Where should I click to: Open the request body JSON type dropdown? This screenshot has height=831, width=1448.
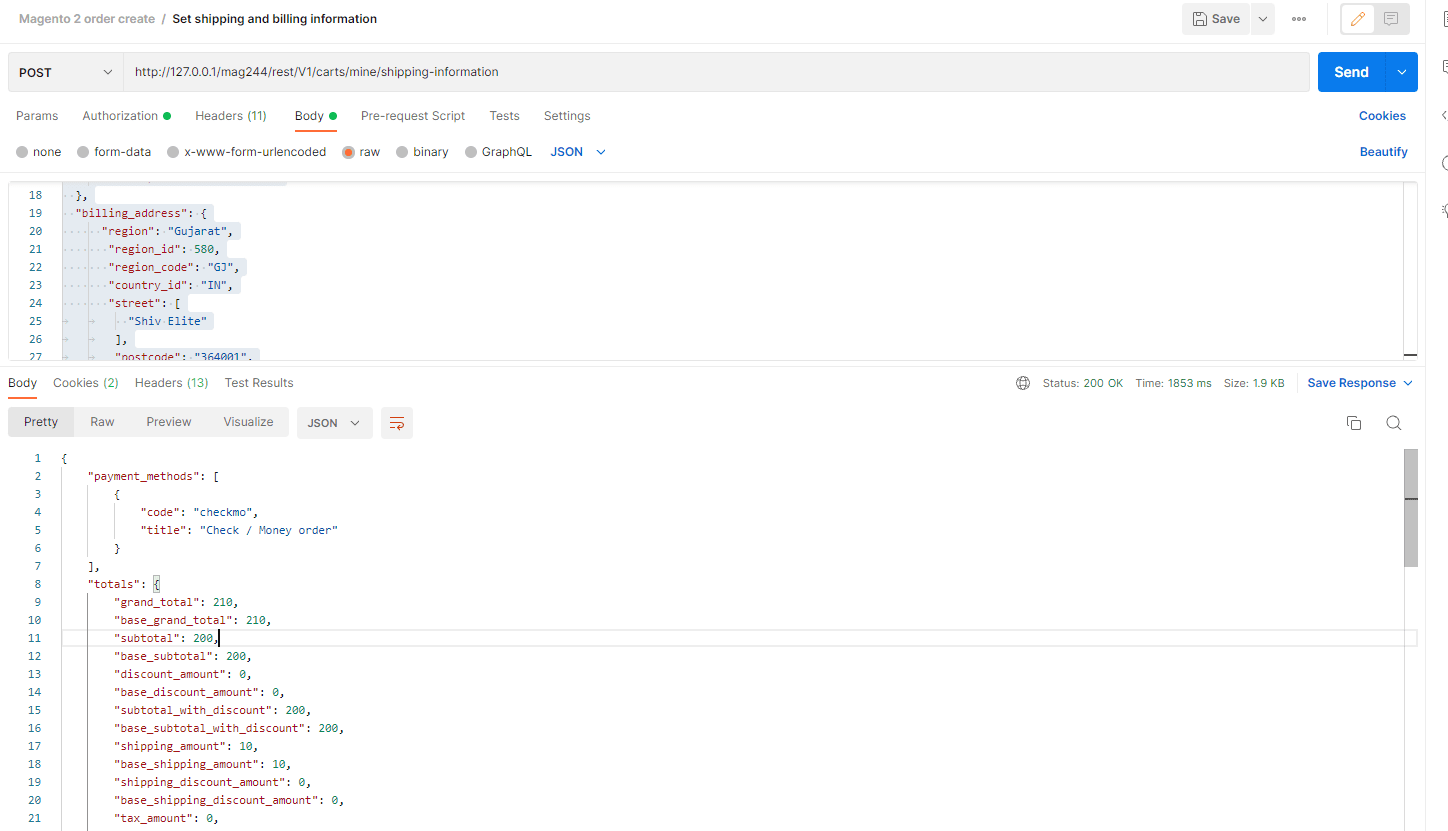pos(578,152)
